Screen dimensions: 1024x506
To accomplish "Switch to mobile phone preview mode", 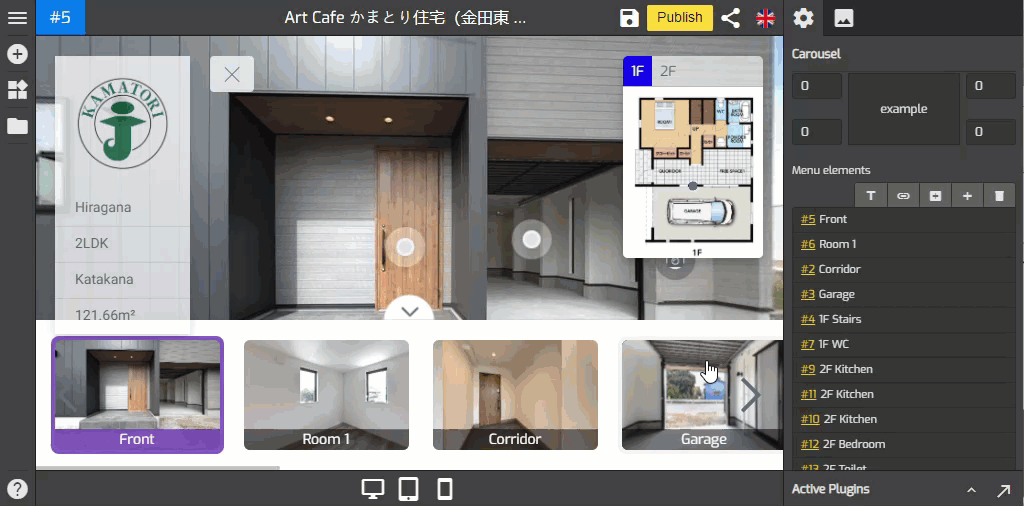I will (445, 489).
